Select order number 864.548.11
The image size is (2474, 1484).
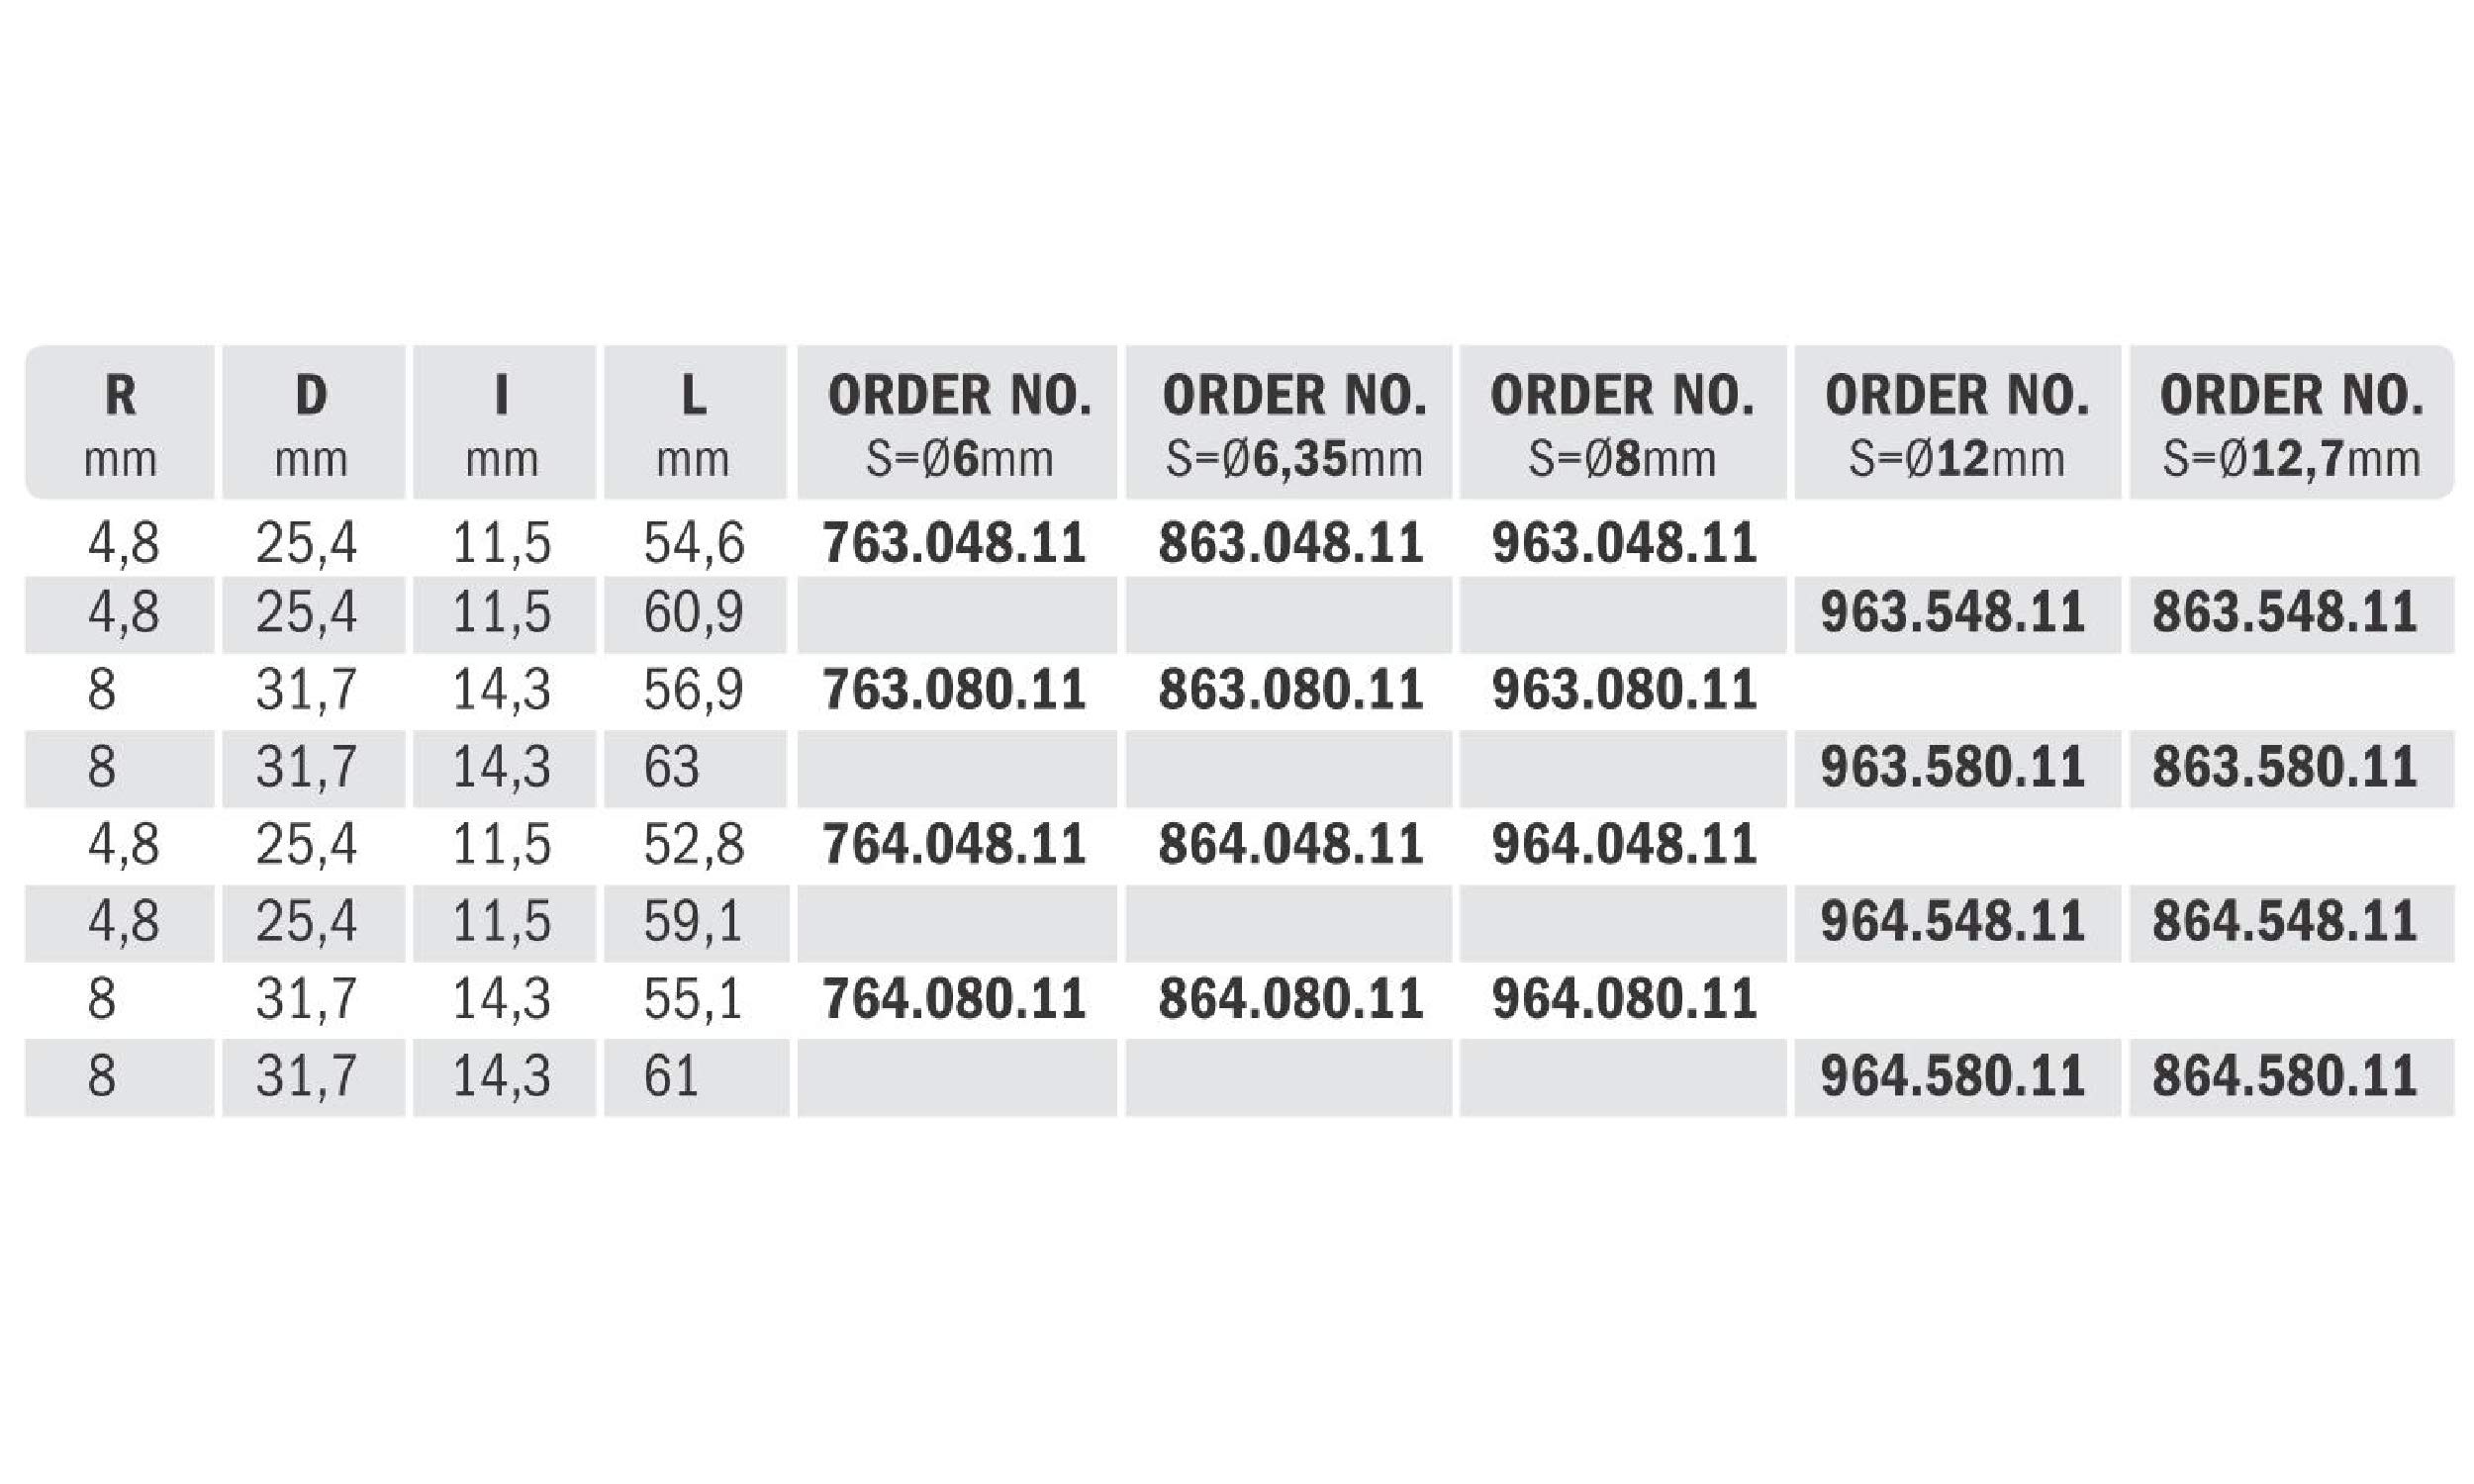[x=2285, y=922]
